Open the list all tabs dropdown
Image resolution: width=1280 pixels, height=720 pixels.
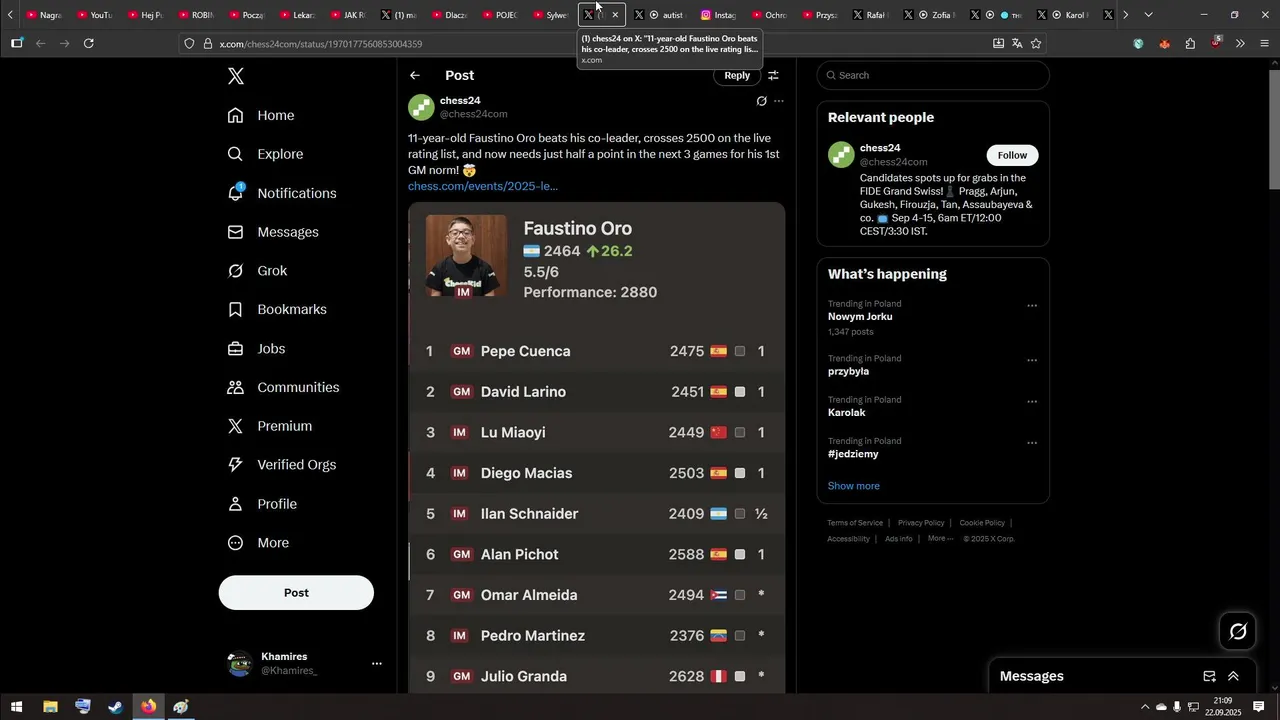click(x=1148, y=15)
